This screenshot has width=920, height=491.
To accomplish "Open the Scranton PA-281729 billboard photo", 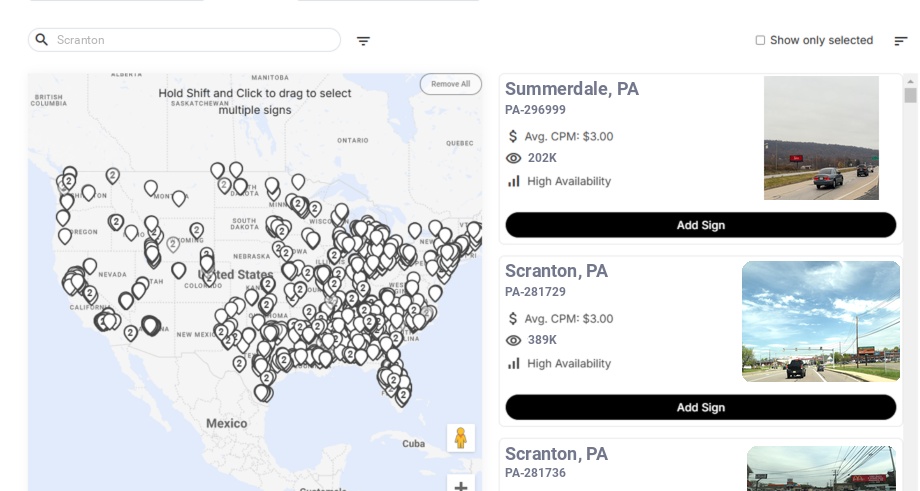I will (x=820, y=321).
